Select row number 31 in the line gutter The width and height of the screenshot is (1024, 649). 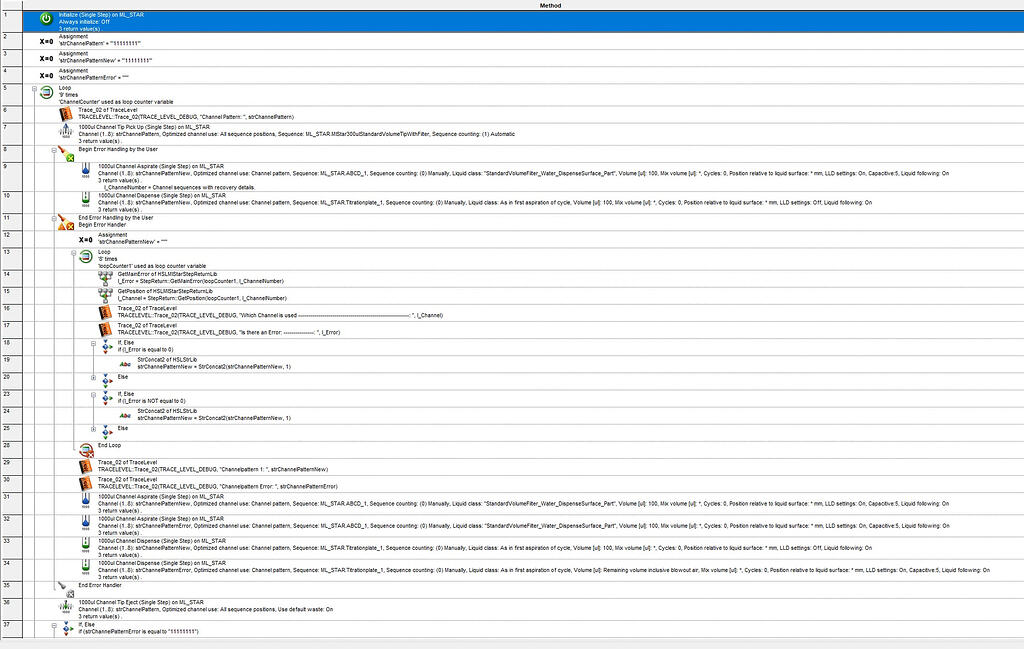(x=11, y=503)
